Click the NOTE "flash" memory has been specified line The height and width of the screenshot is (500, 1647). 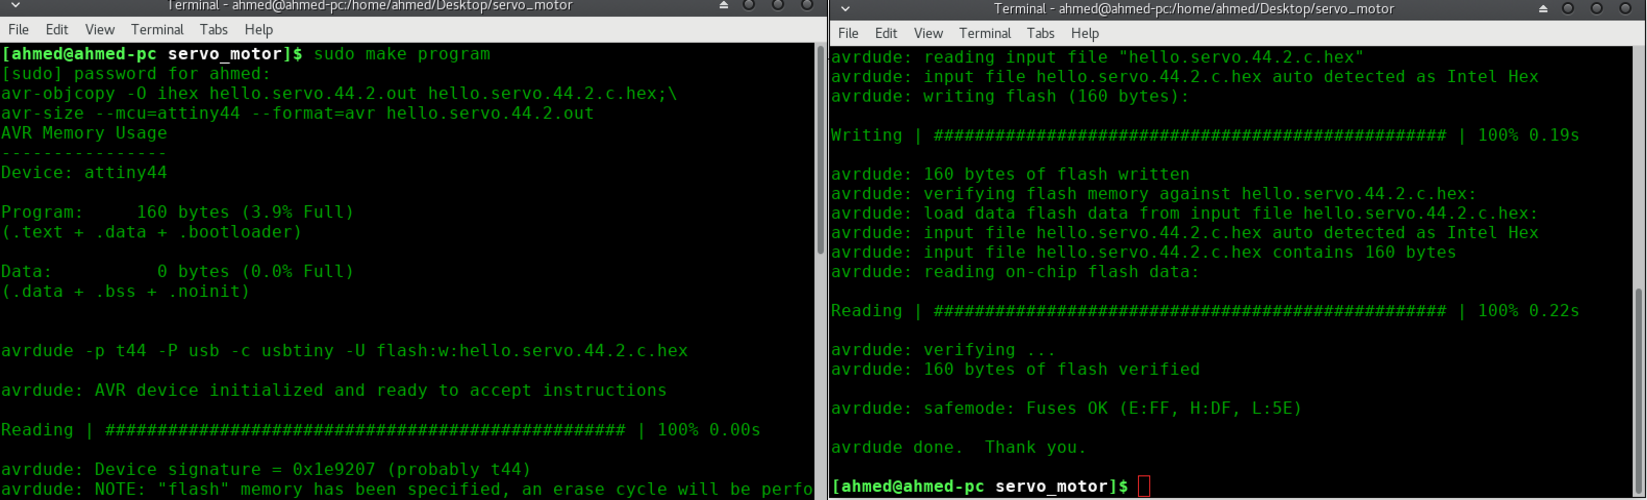tap(407, 489)
